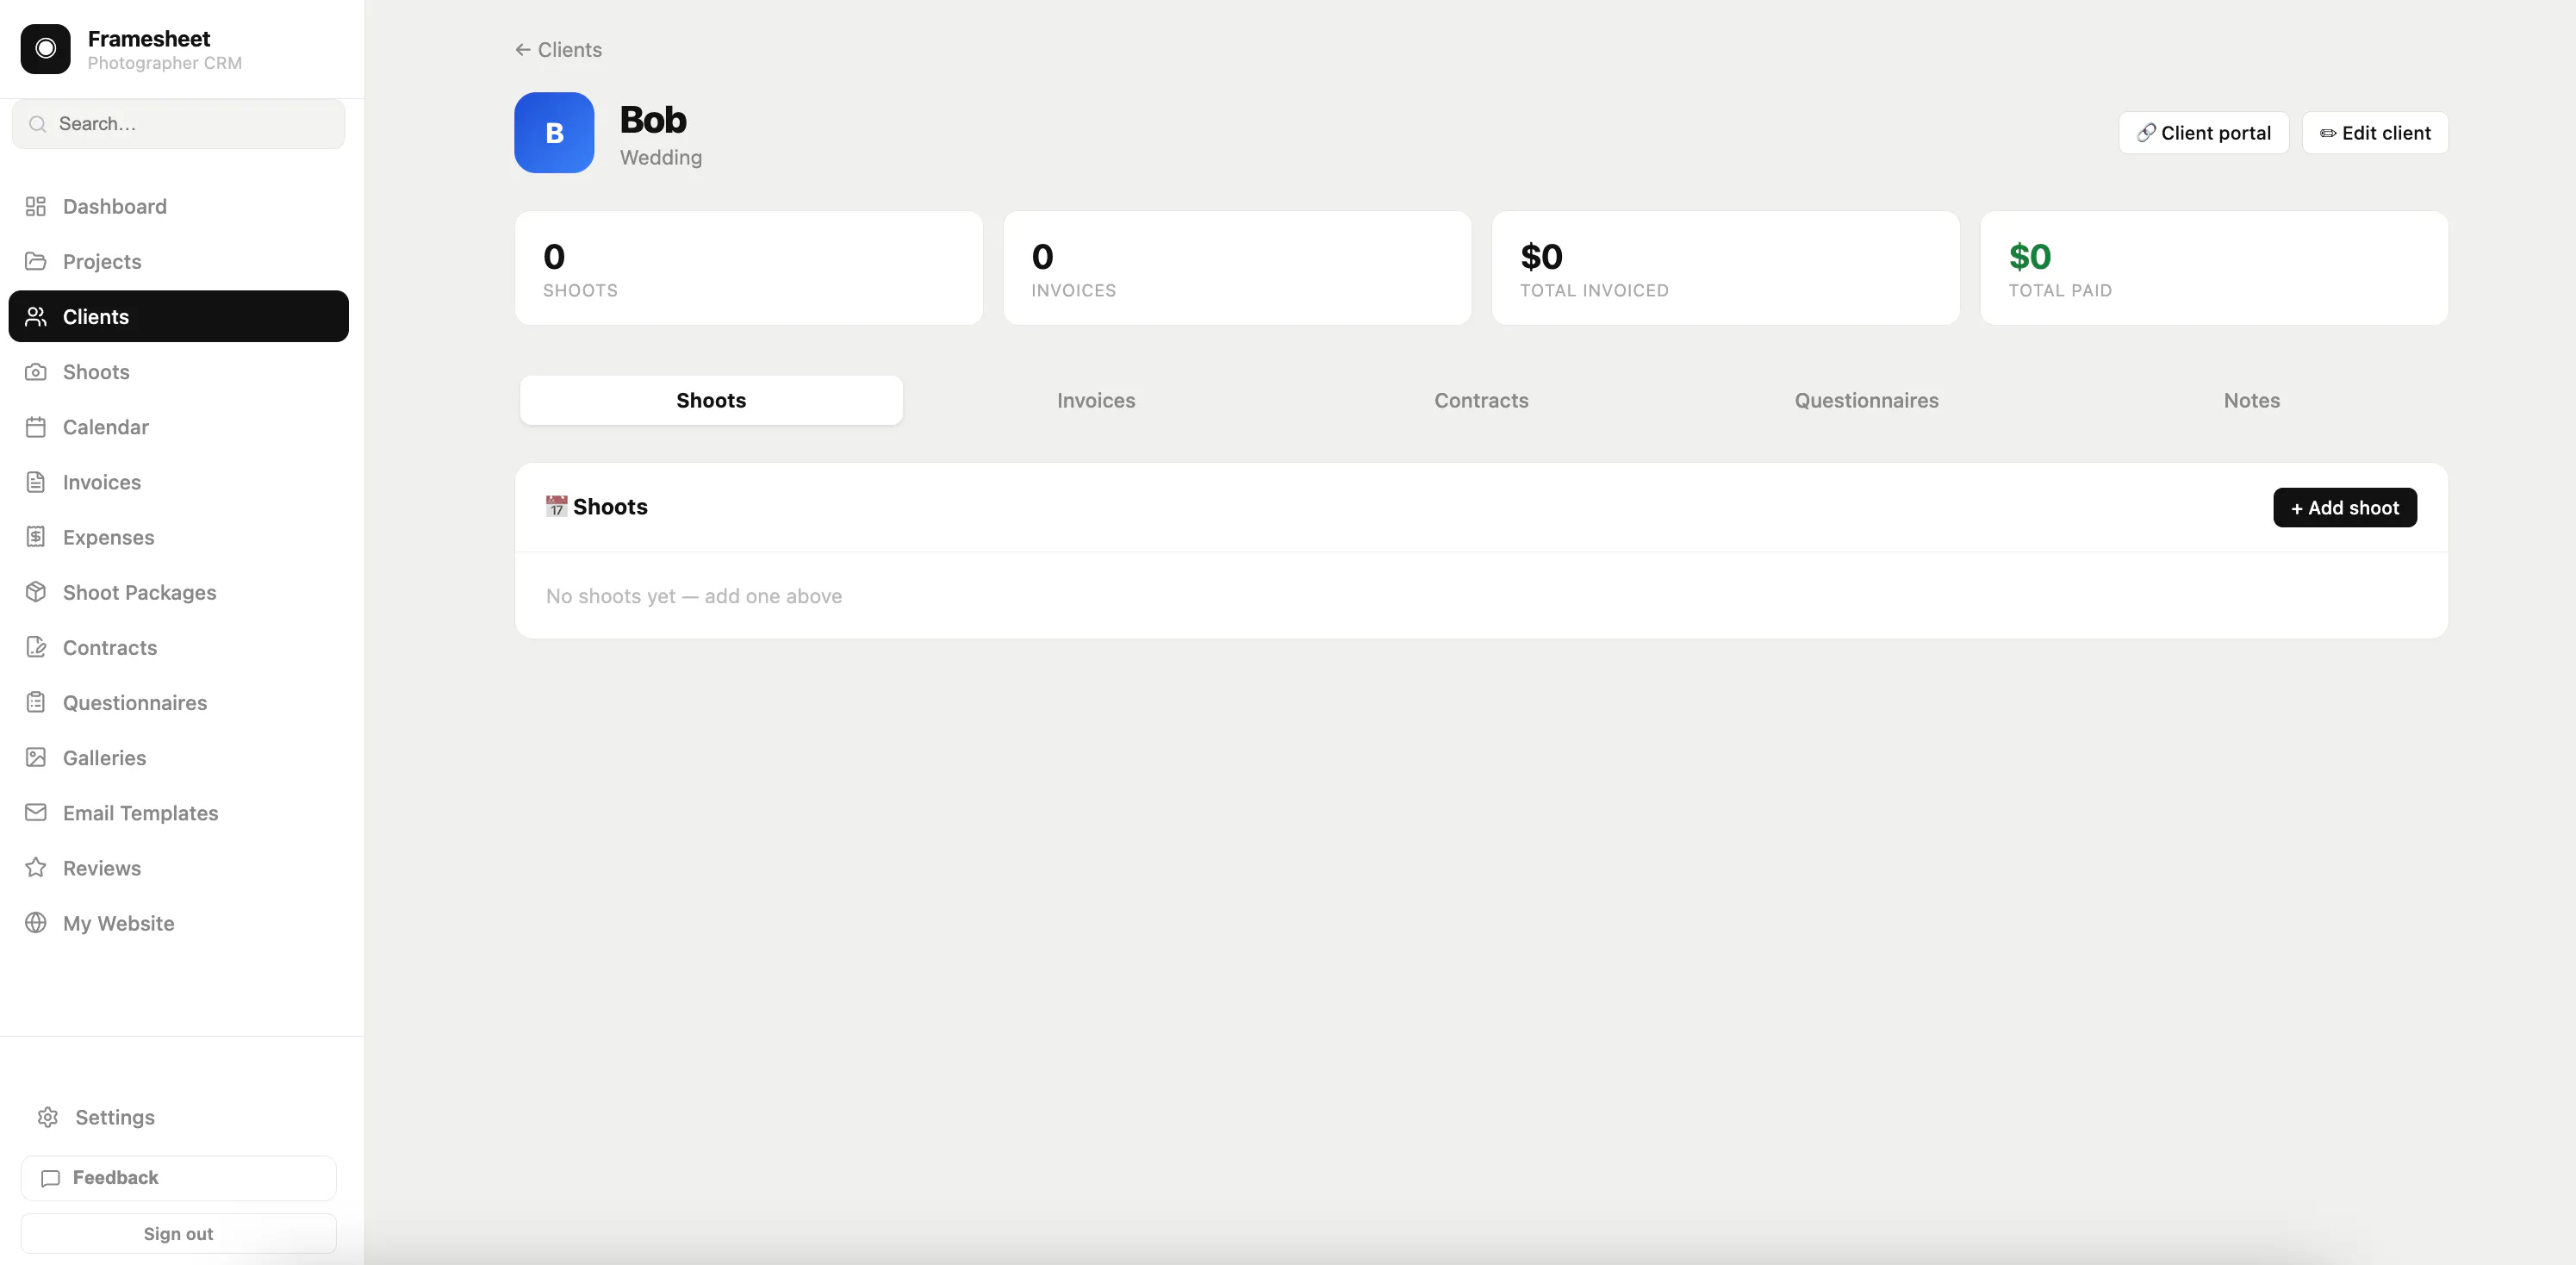The width and height of the screenshot is (2576, 1265).
Task: Click the Reviews star icon
Action: [x=36, y=868]
